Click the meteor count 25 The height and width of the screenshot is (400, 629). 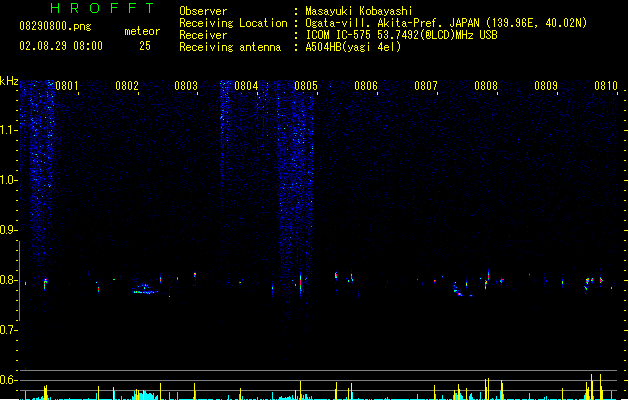point(145,46)
